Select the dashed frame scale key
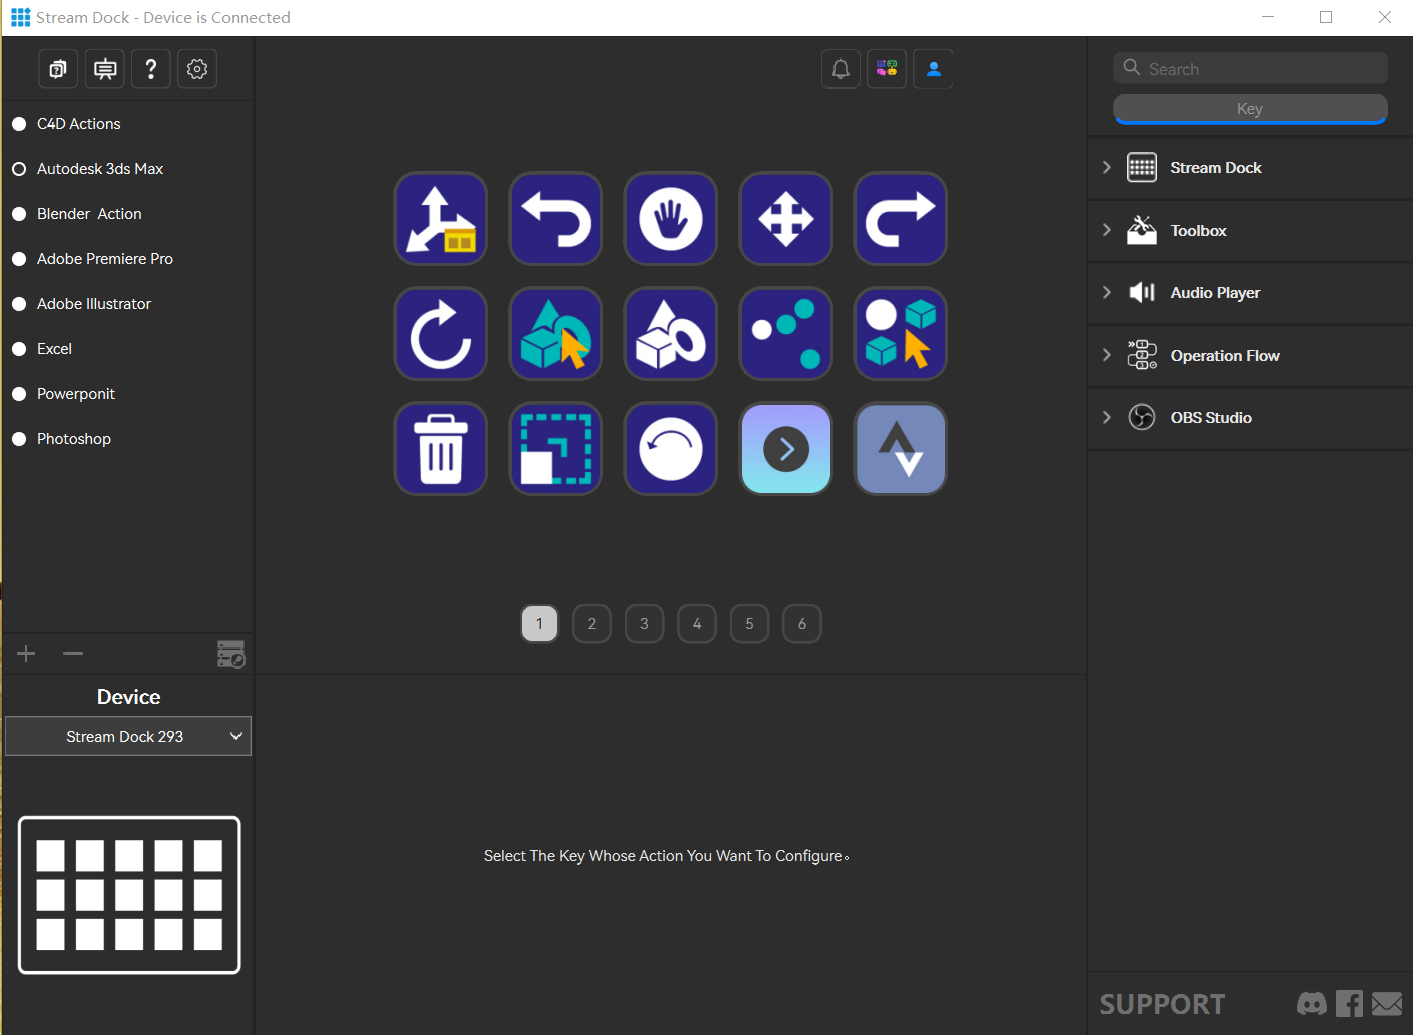The width and height of the screenshot is (1413, 1035). tap(556, 449)
